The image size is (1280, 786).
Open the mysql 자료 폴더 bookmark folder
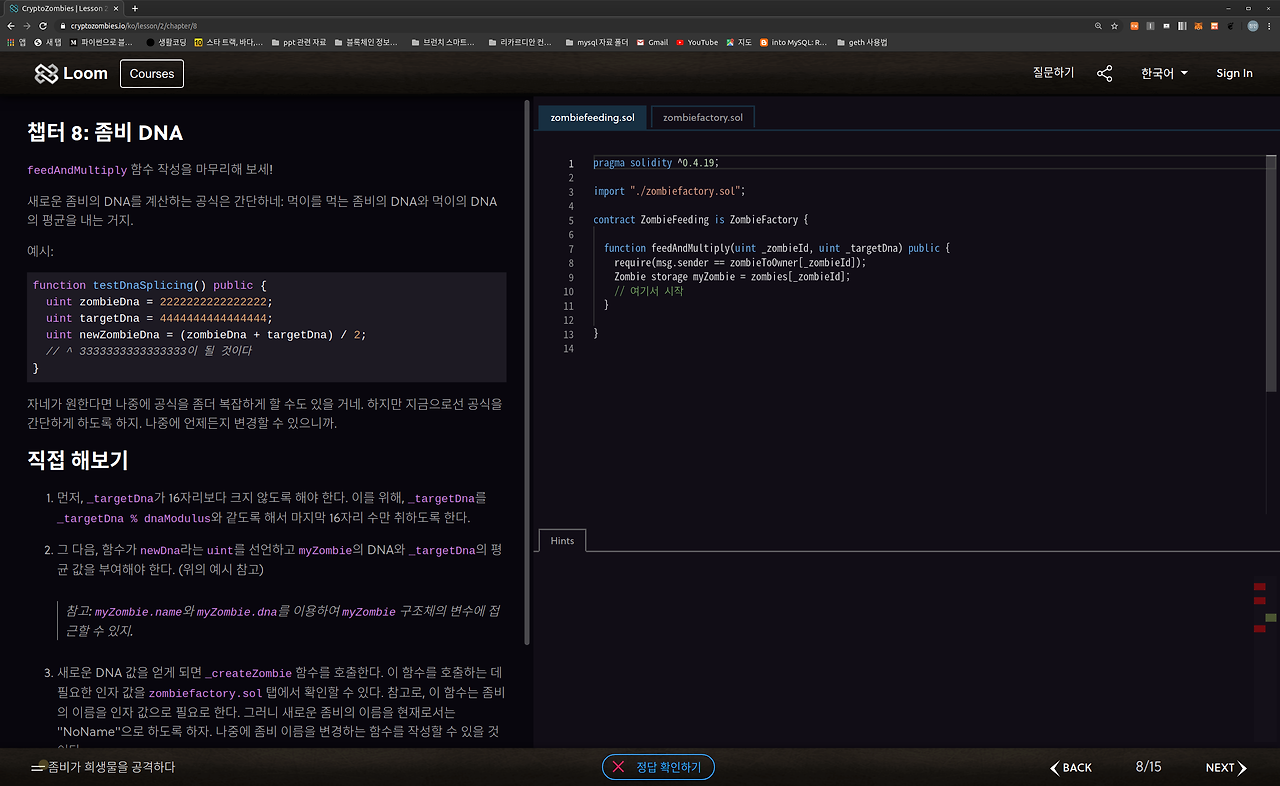click(x=596, y=42)
